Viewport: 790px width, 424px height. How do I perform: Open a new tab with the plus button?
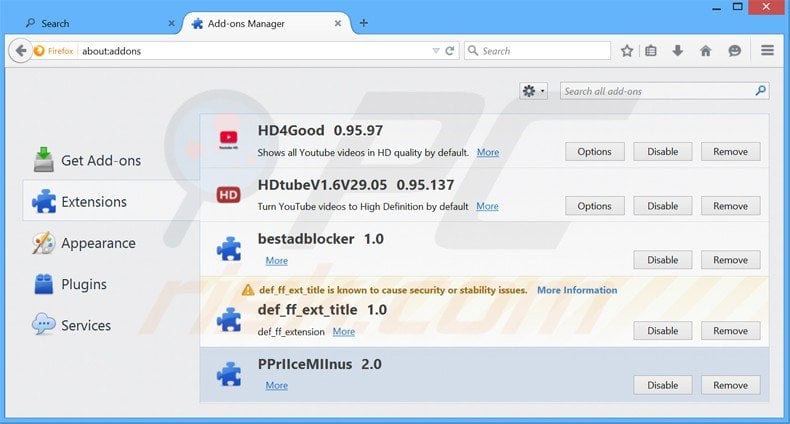tap(364, 23)
